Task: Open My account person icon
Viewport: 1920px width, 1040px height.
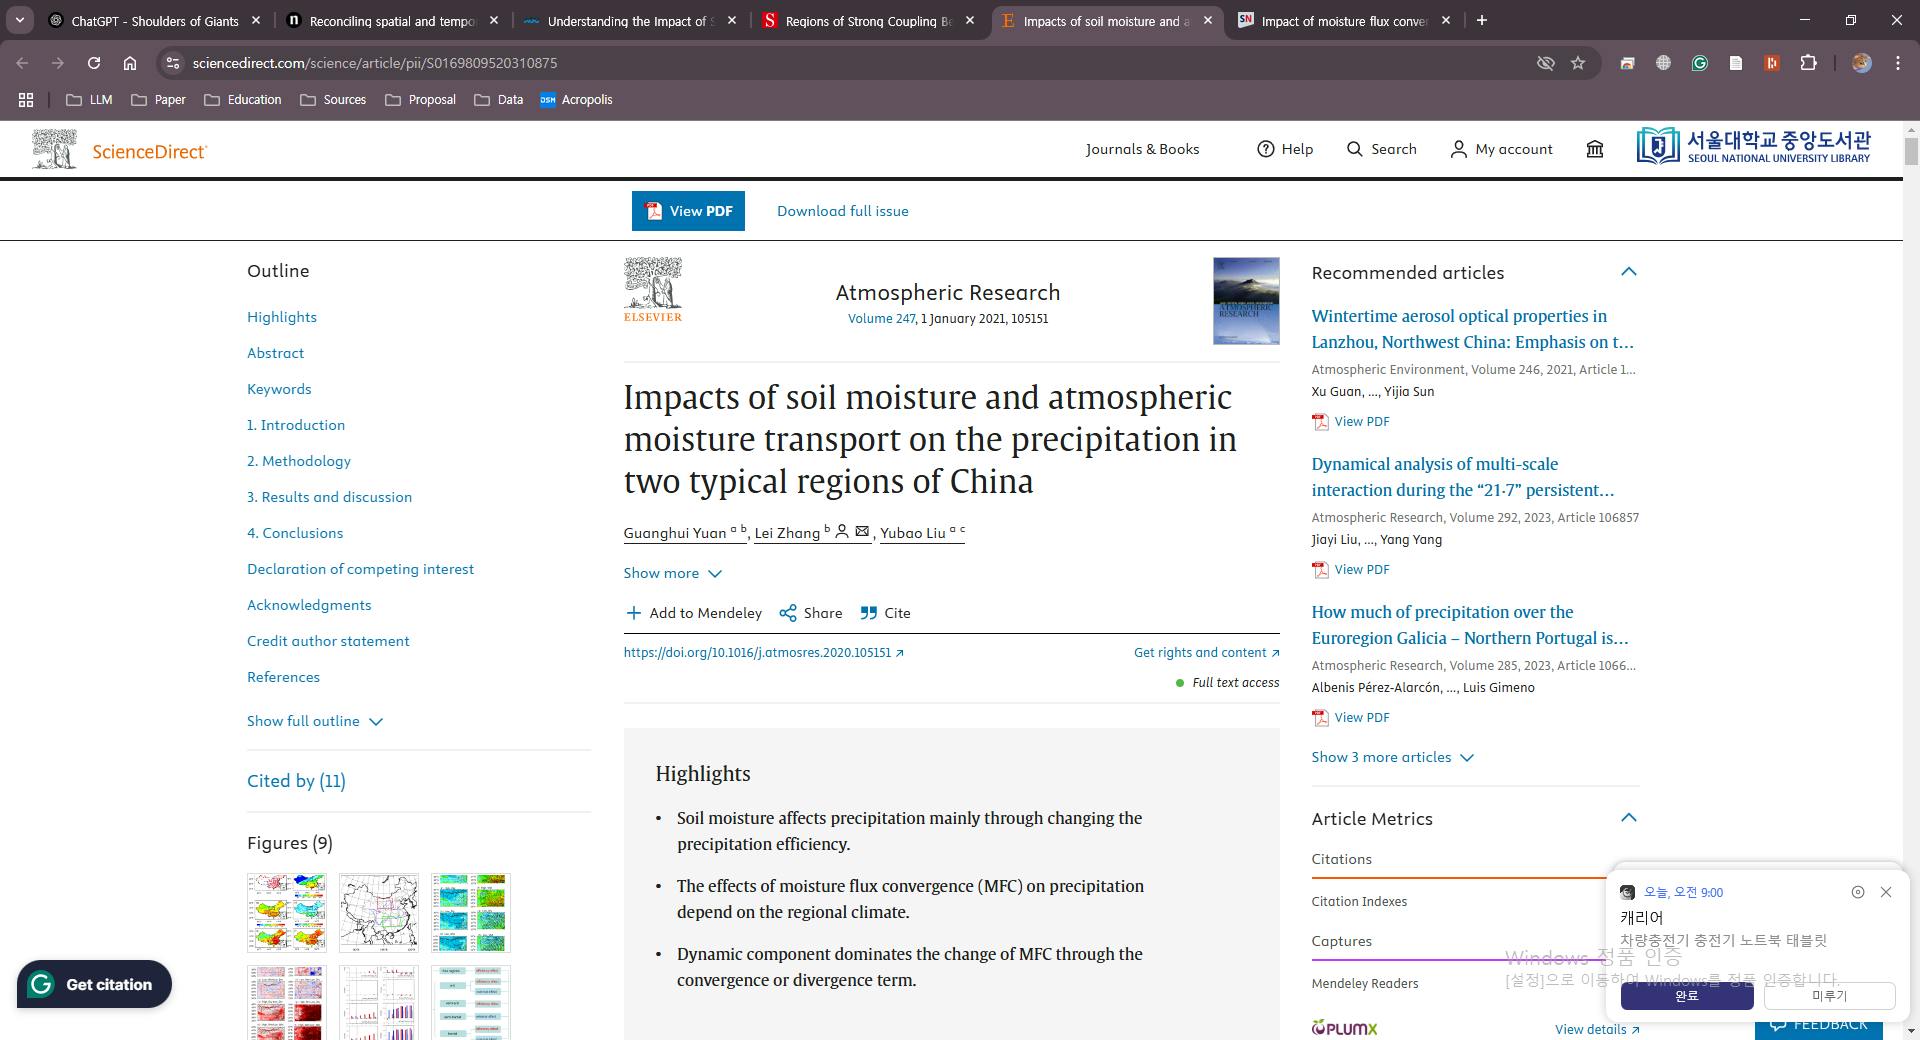Action: [1459, 149]
